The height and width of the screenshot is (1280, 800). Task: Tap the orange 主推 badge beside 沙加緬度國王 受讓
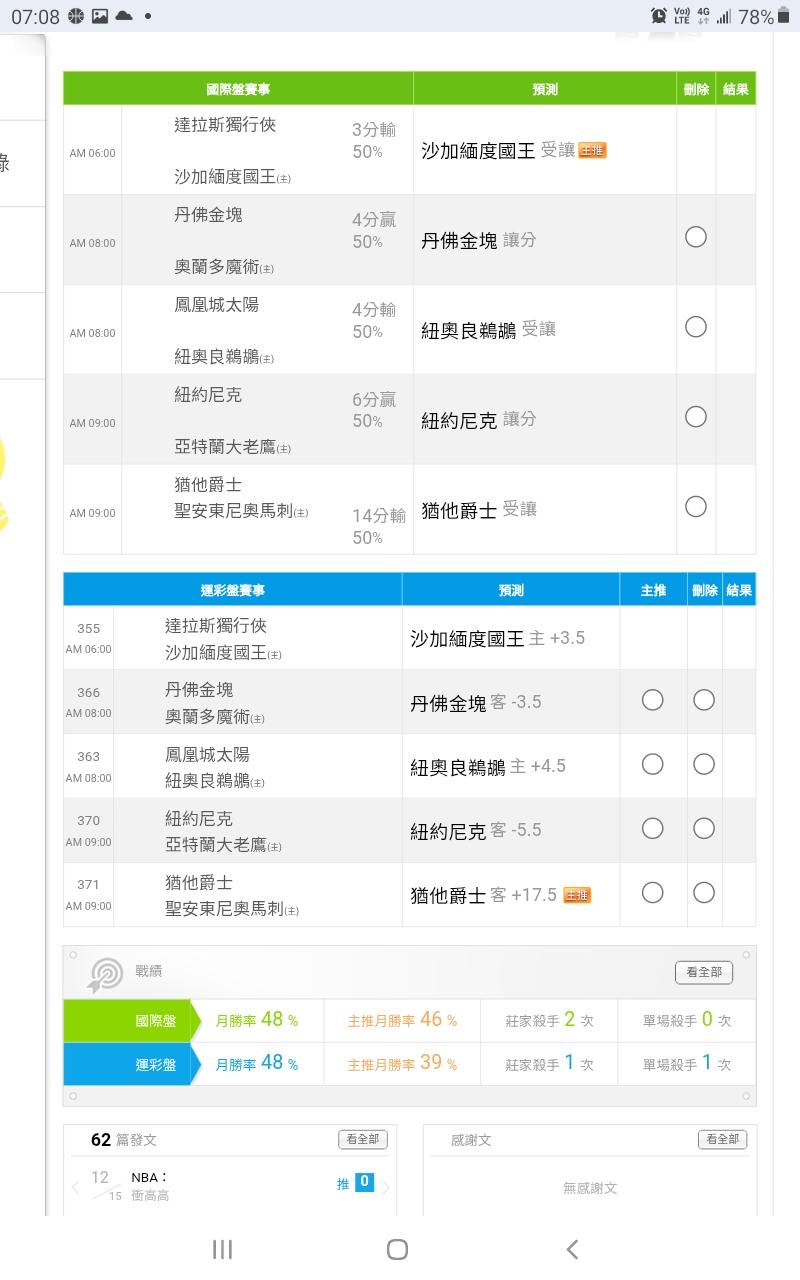tap(592, 150)
